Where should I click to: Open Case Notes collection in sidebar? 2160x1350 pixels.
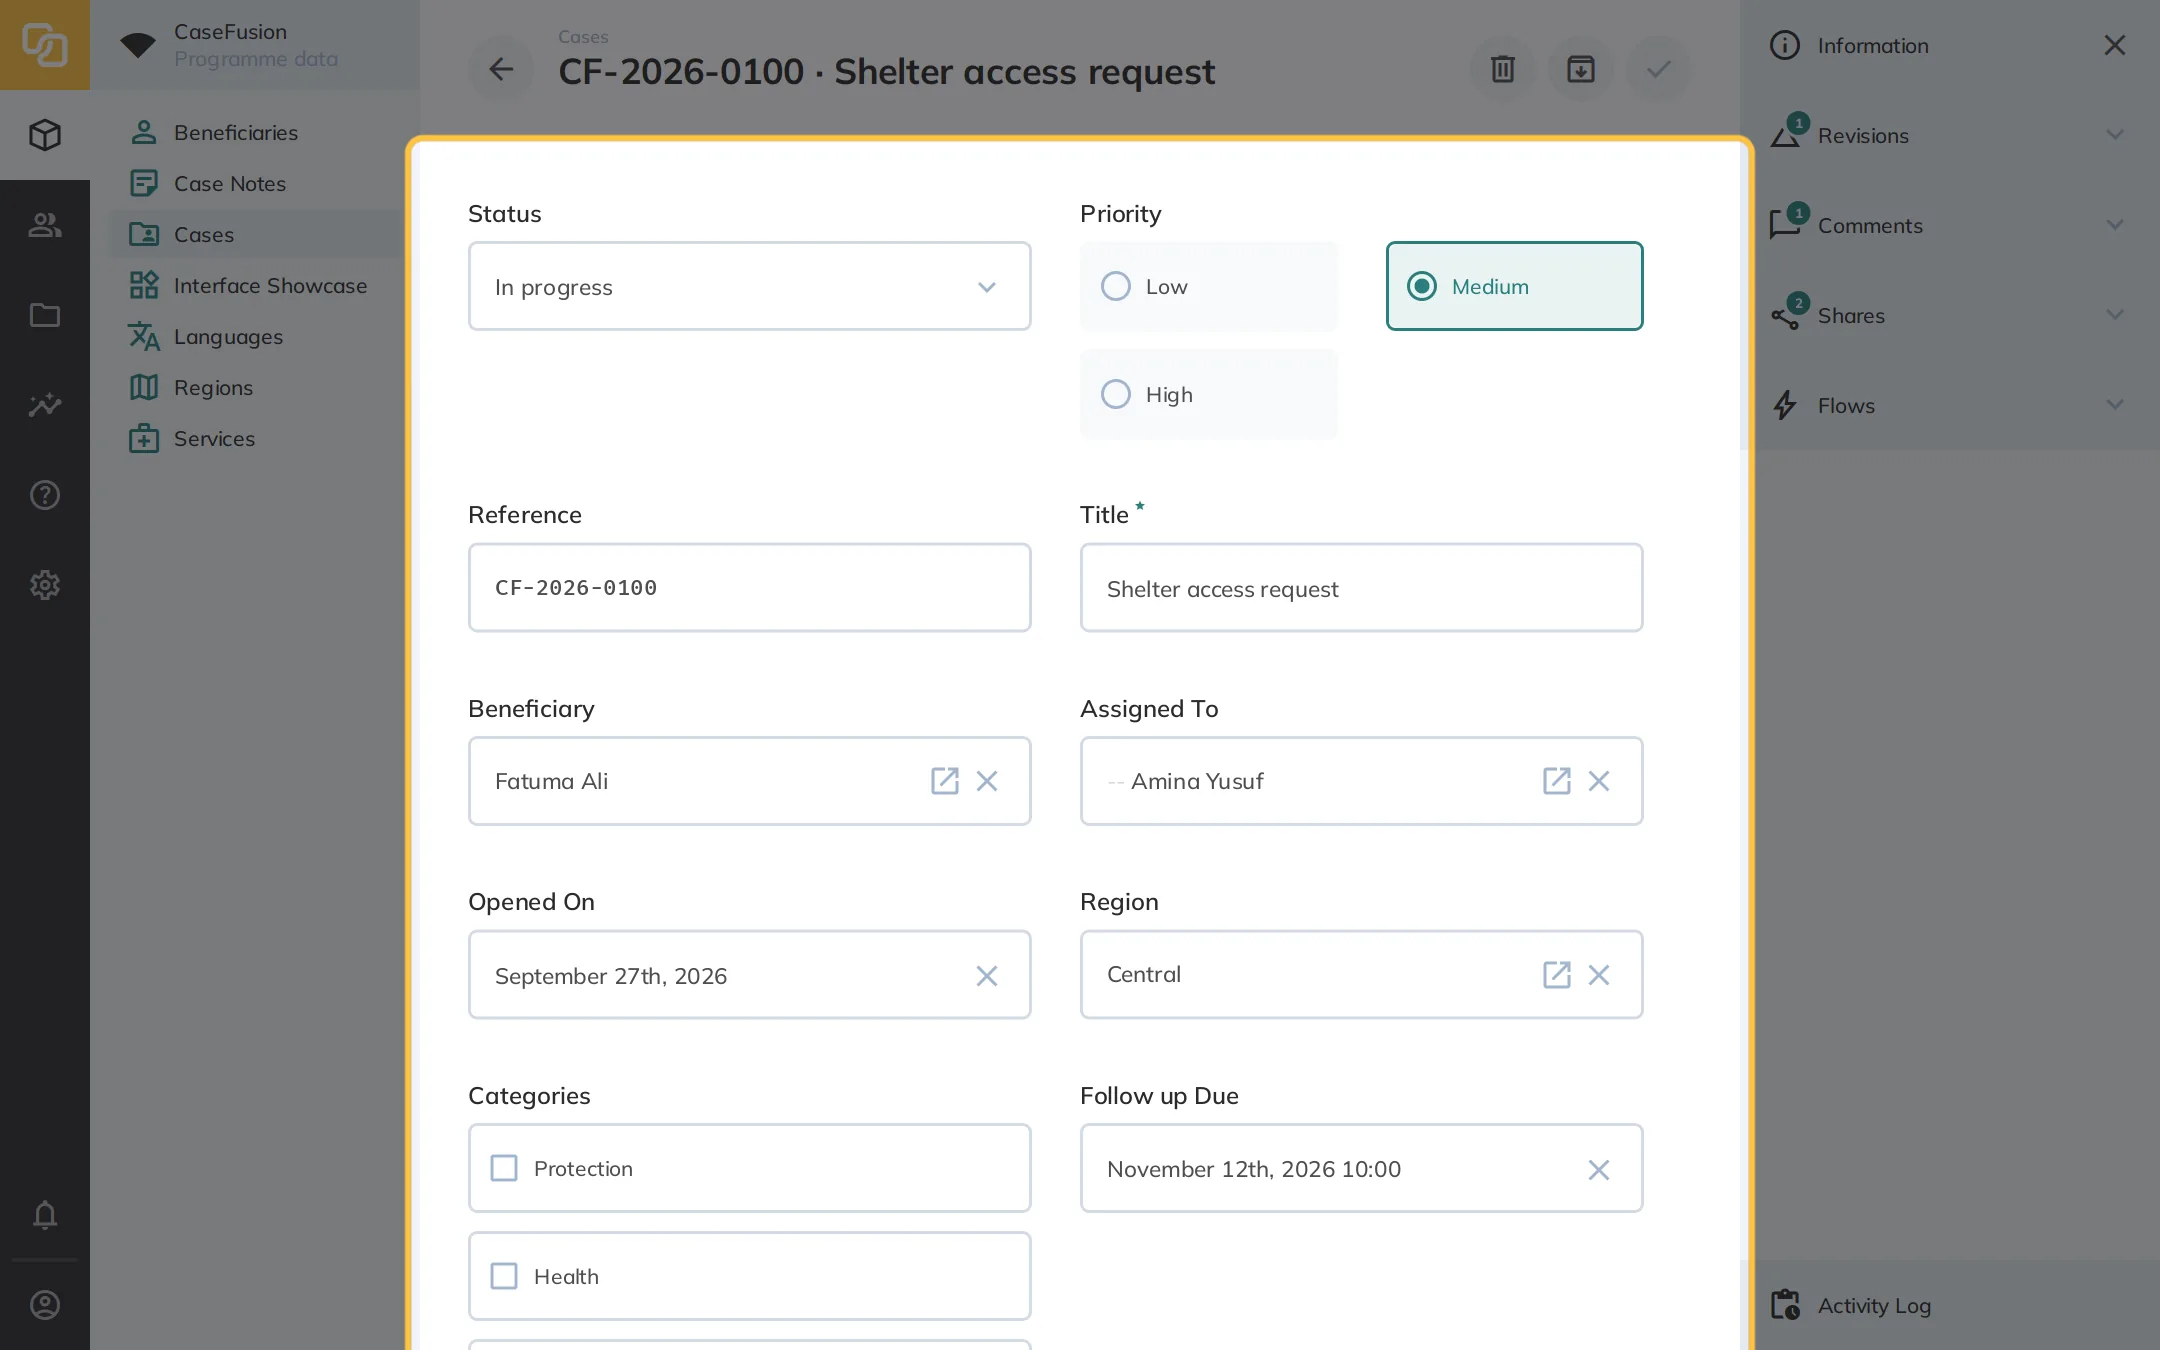click(x=255, y=184)
